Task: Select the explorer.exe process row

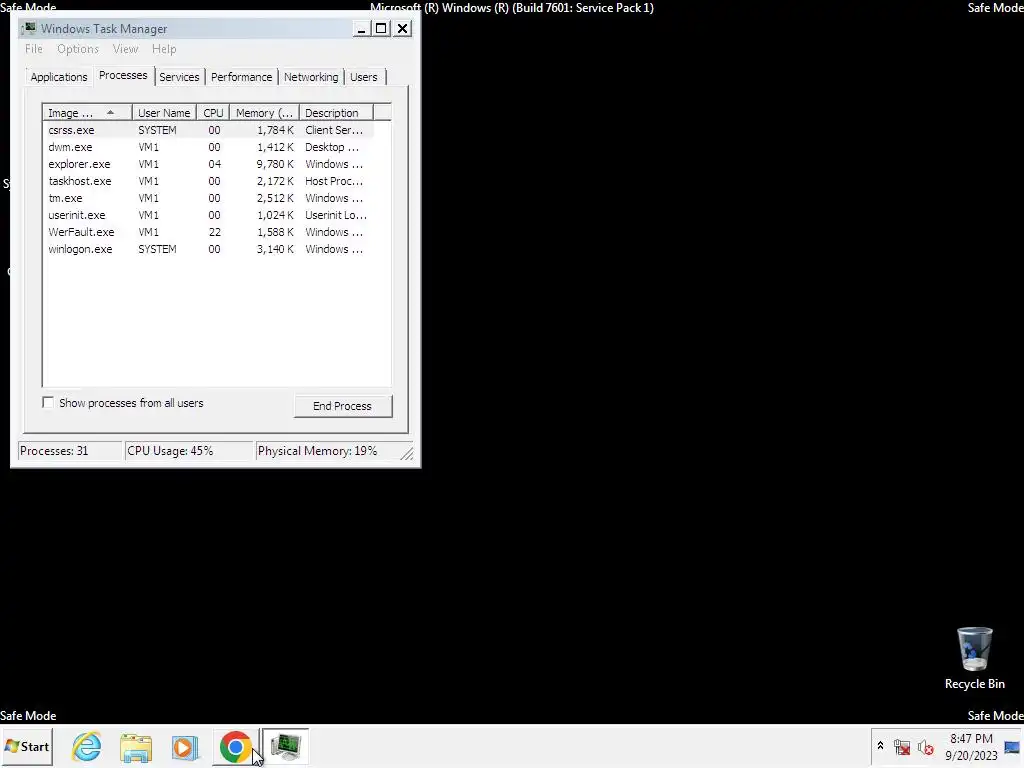Action: pyautogui.click(x=209, y=164)
